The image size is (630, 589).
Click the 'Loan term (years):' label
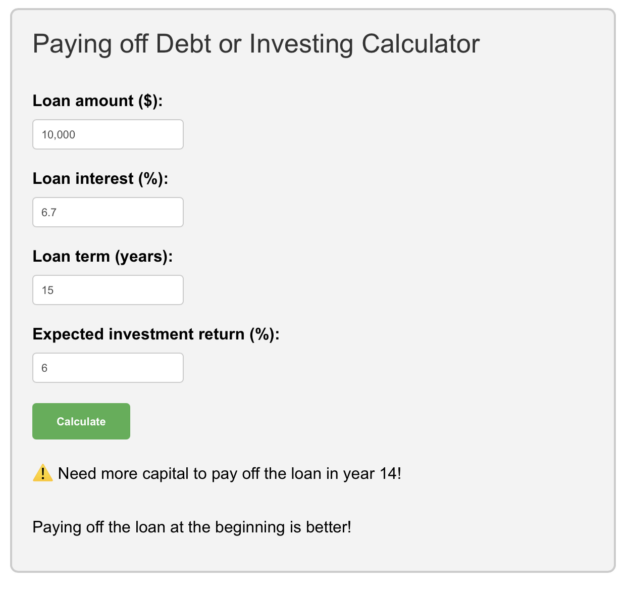103,256
